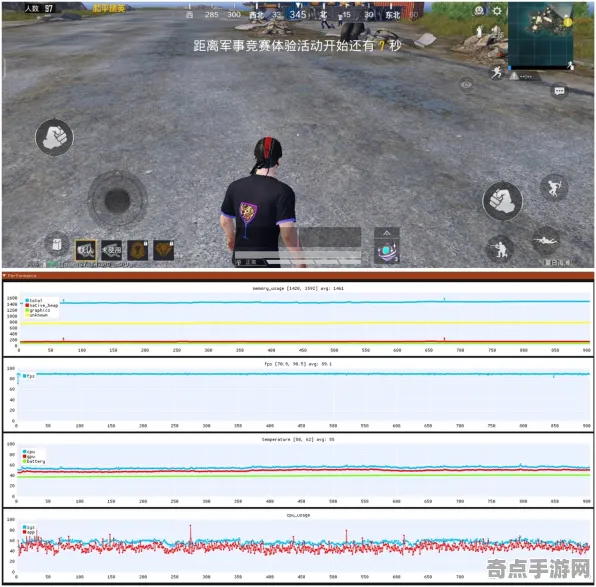The image size is (596, 587).
Task: Tap the prone lying soldier icon
Action: (545, 241)
